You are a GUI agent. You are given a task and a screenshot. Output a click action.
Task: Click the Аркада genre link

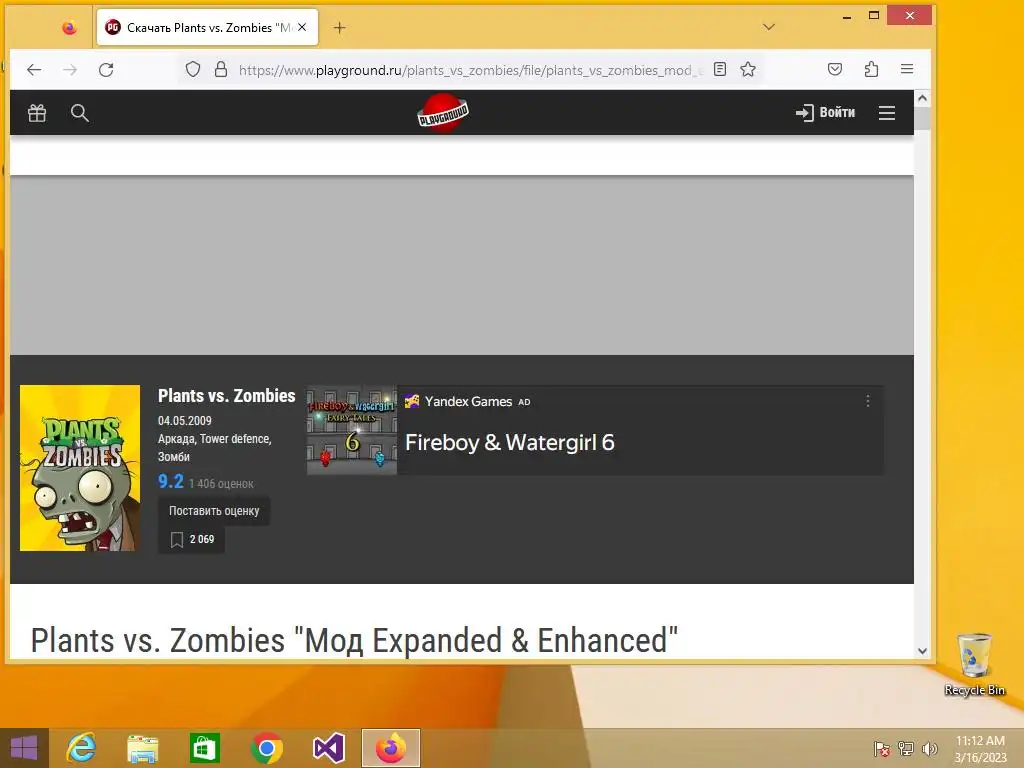click(x=176, y=439)
